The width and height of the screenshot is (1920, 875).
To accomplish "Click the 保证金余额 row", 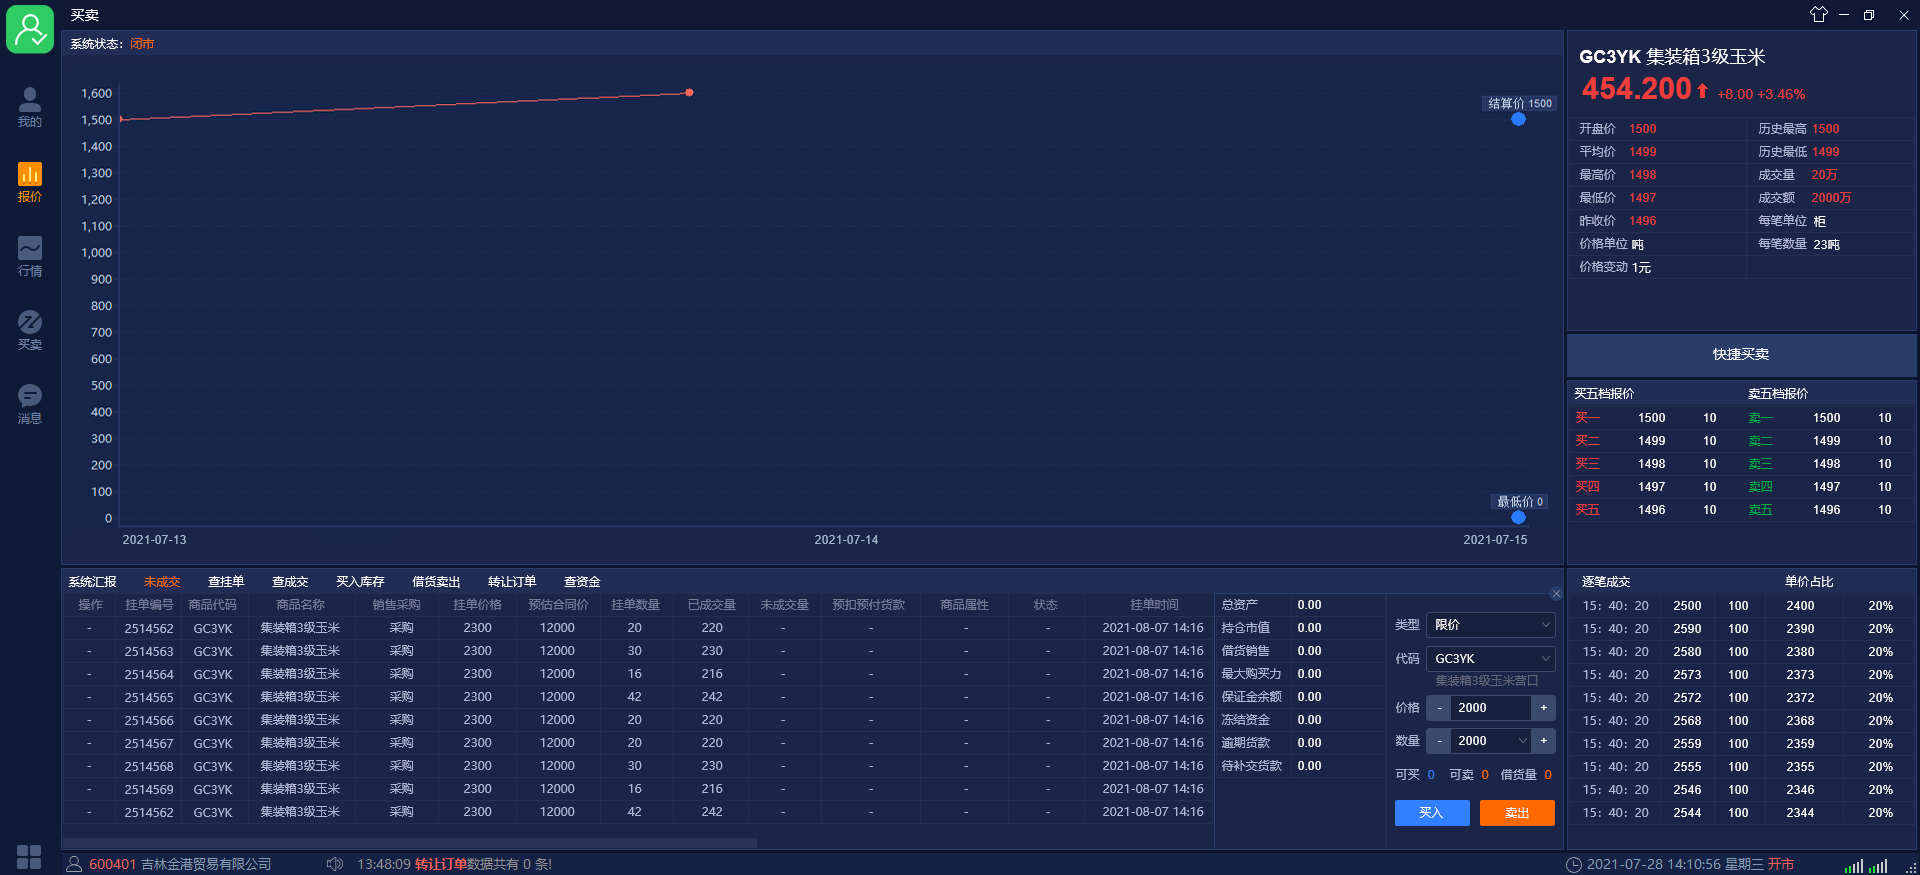I will click(1299, 697).
